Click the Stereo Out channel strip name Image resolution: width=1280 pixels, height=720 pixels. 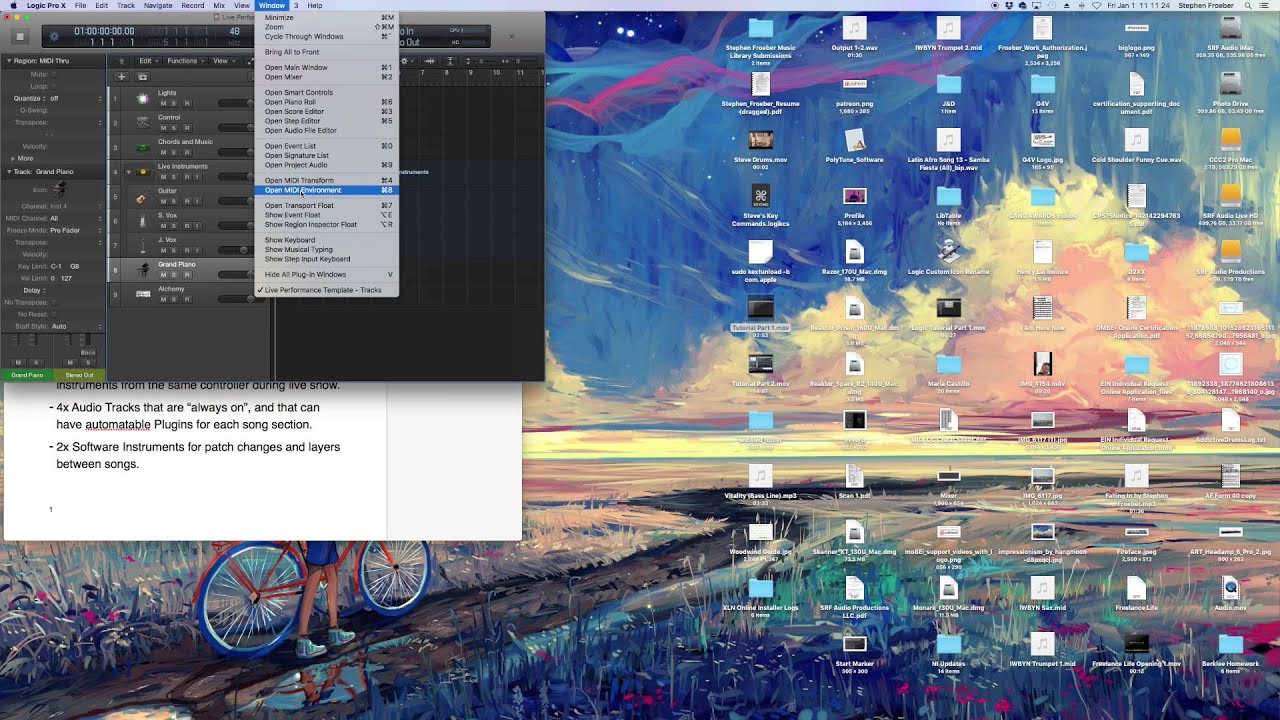click(x=80, y=375)
